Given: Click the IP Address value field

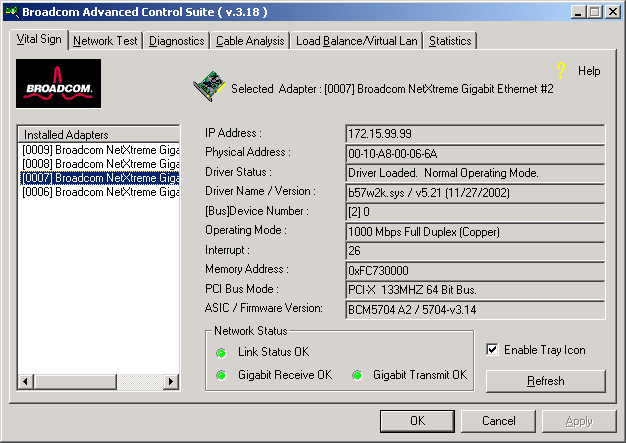Looking at the screenshot, I should 475,133.
